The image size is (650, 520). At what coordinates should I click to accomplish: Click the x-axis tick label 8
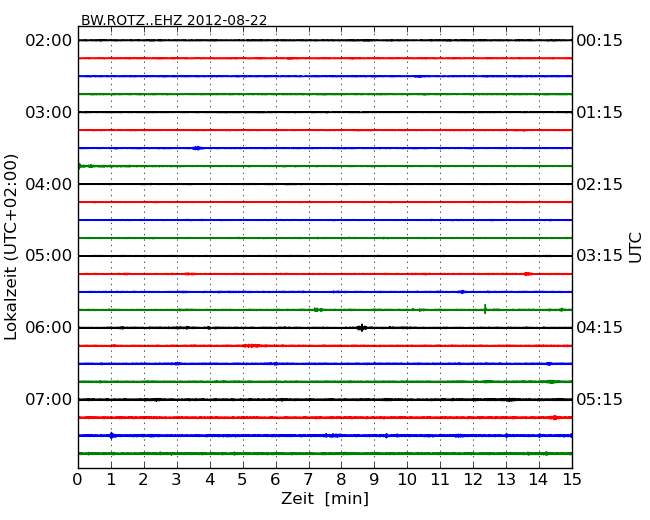point(341,480)
